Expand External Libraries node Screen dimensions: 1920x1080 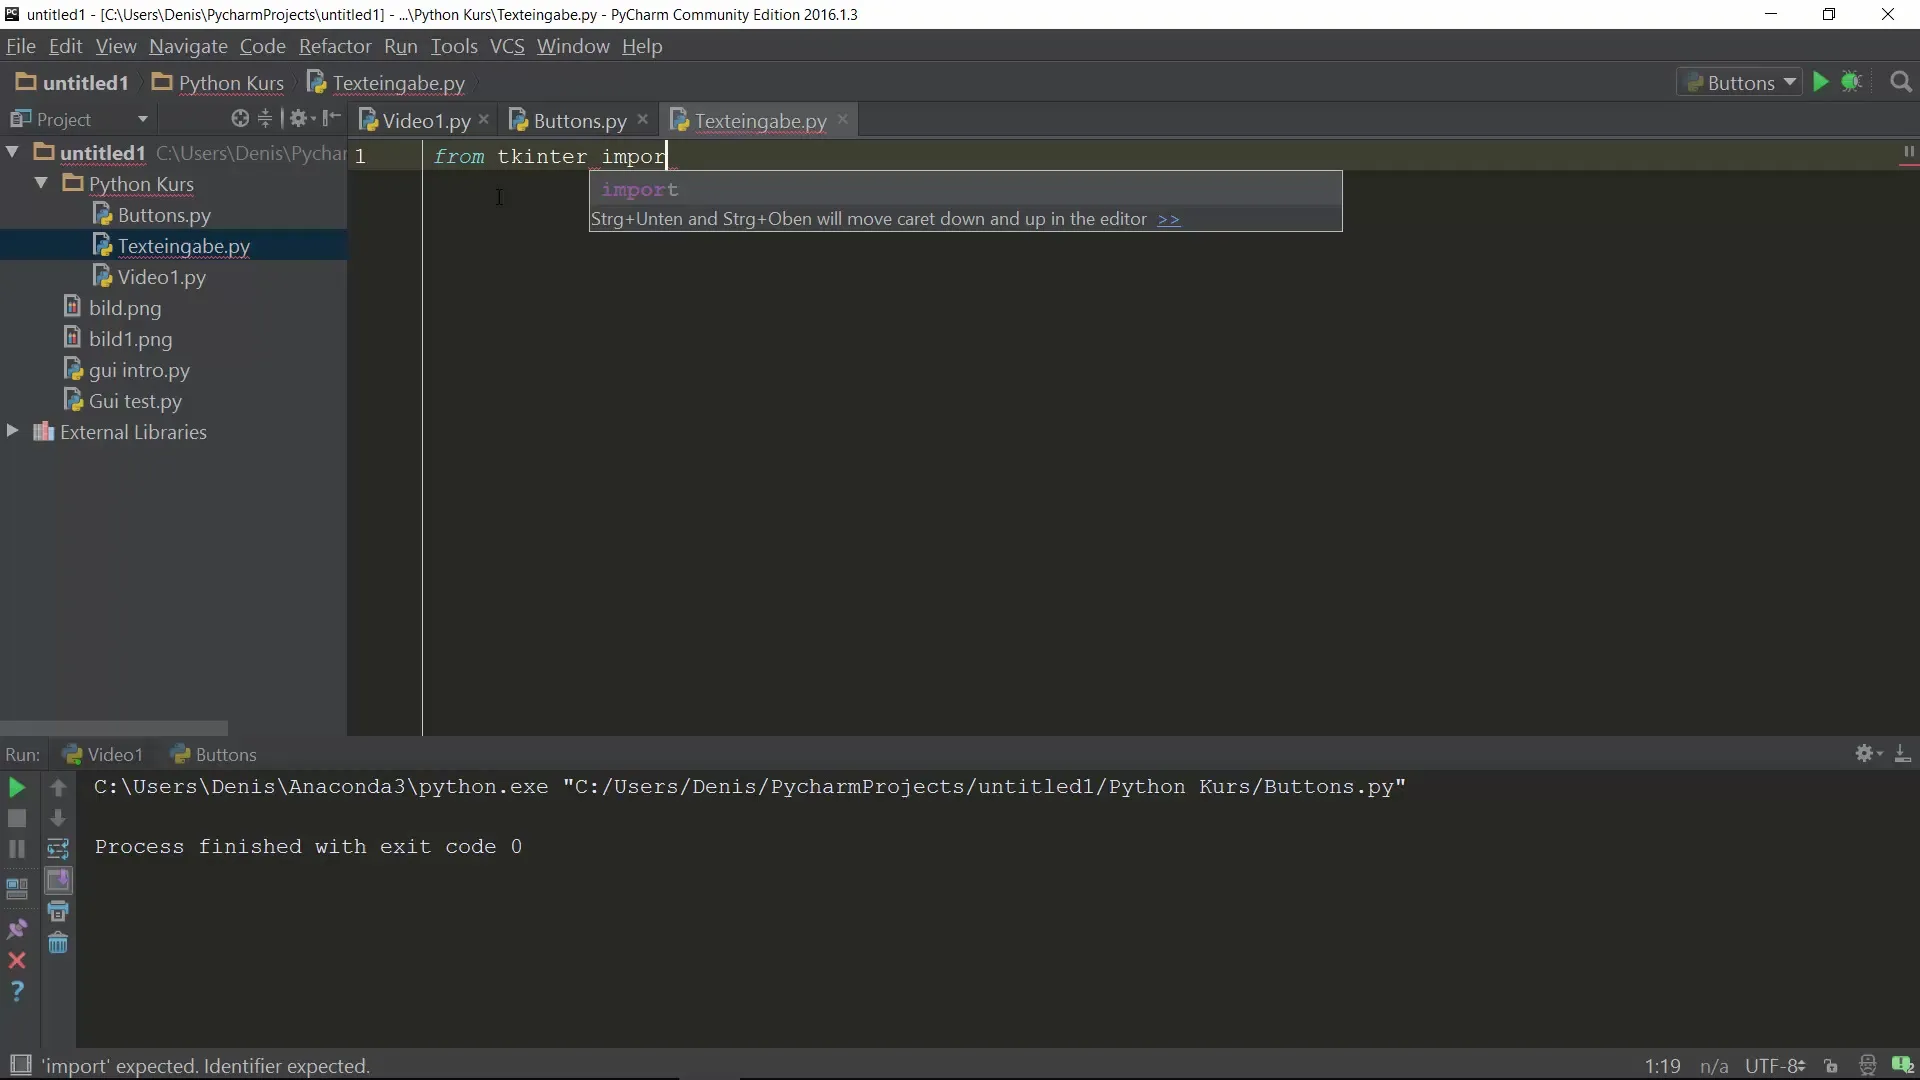click(13, 431)
